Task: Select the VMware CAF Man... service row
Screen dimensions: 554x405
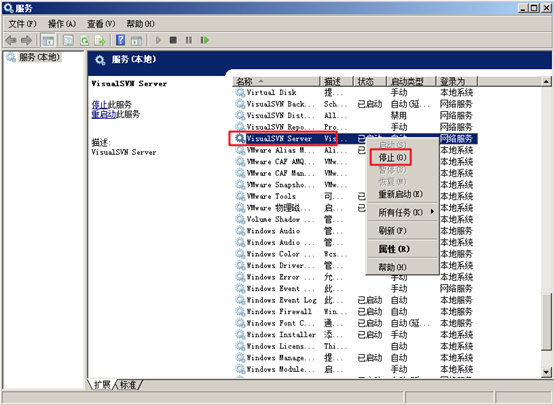Action: [354, 173]
